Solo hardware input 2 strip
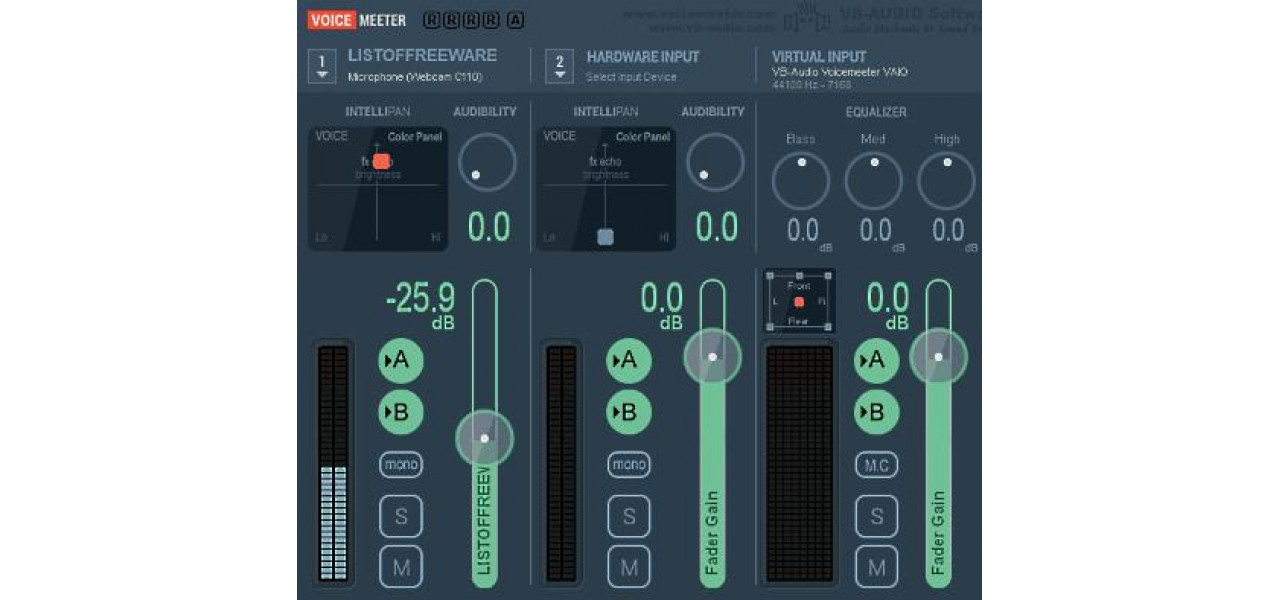 [629, 517]
